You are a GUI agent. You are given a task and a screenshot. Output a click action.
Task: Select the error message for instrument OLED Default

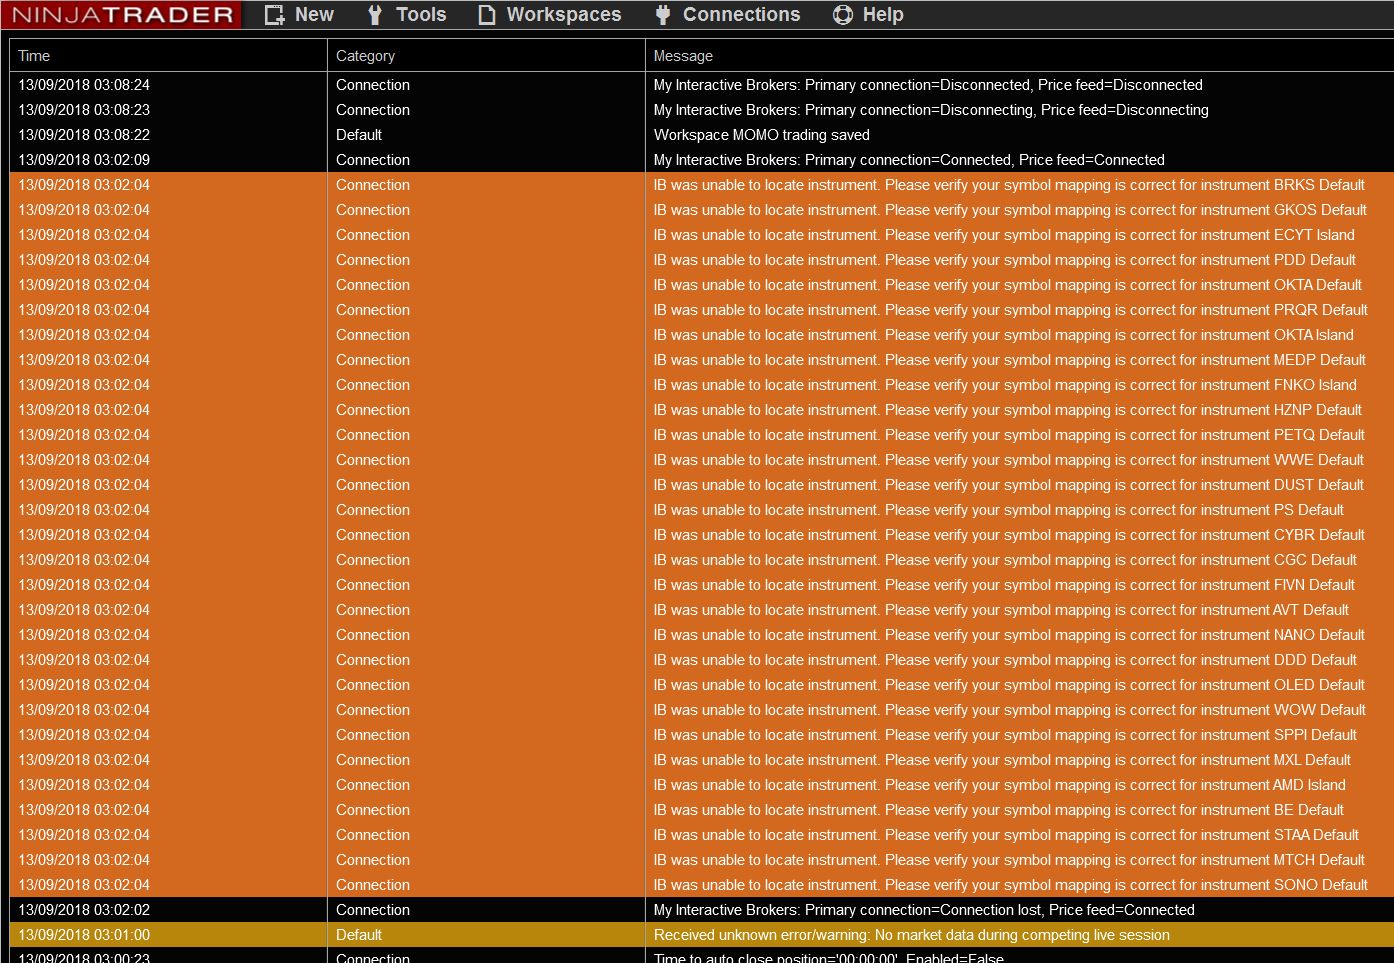click(1009, 685)
